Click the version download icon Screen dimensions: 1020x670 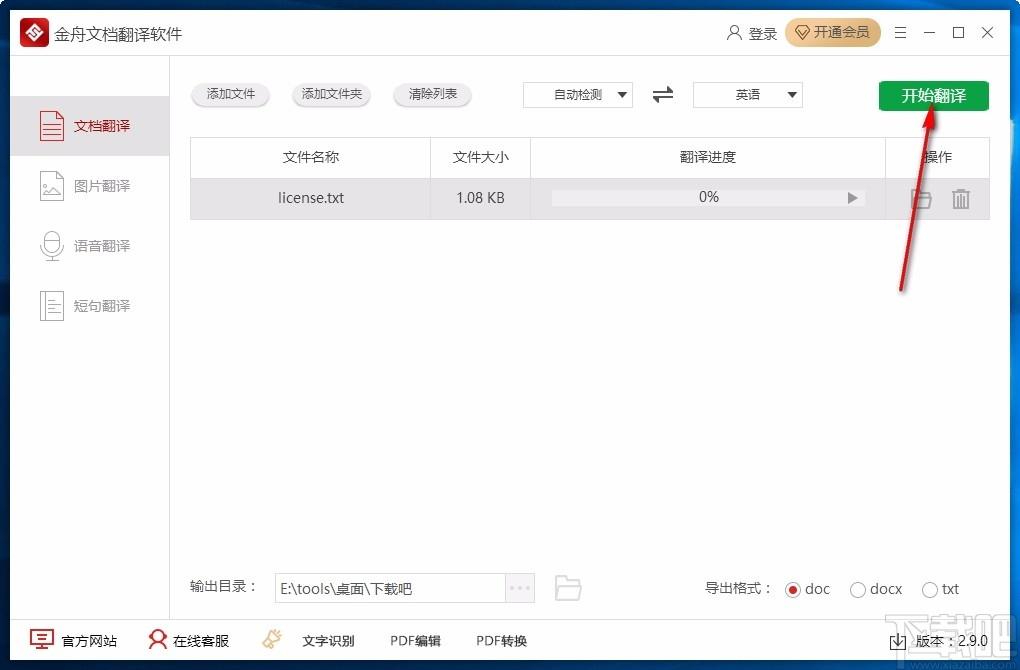(x=898, y=641)
